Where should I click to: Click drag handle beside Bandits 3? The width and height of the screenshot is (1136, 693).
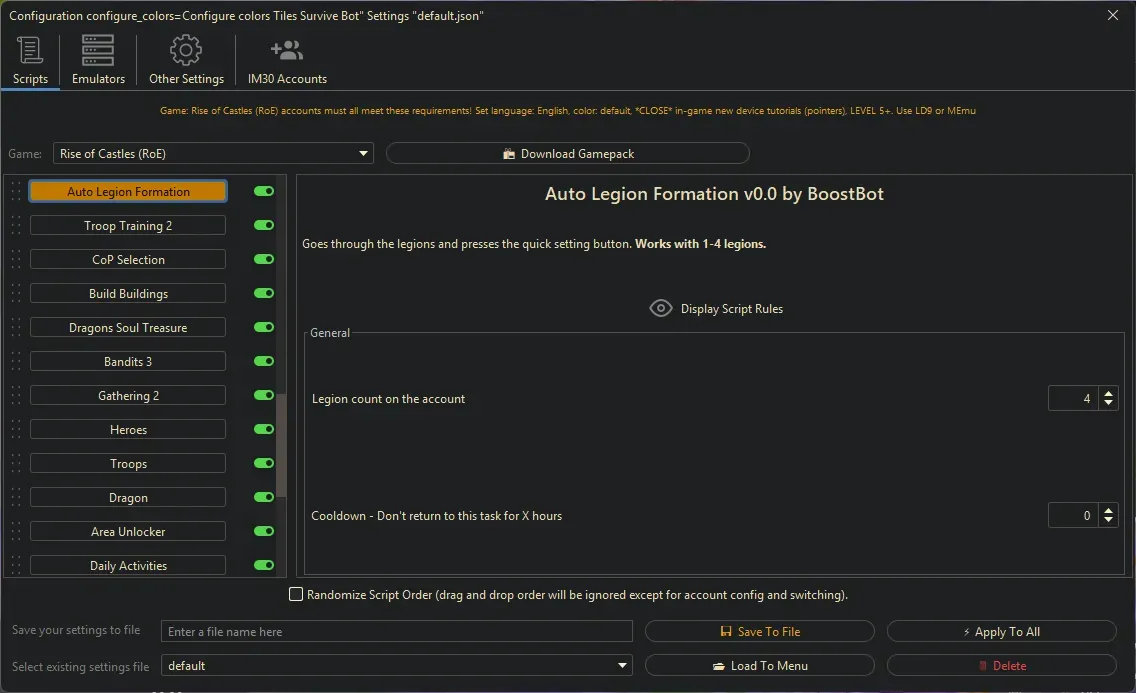tap(16, 361)
